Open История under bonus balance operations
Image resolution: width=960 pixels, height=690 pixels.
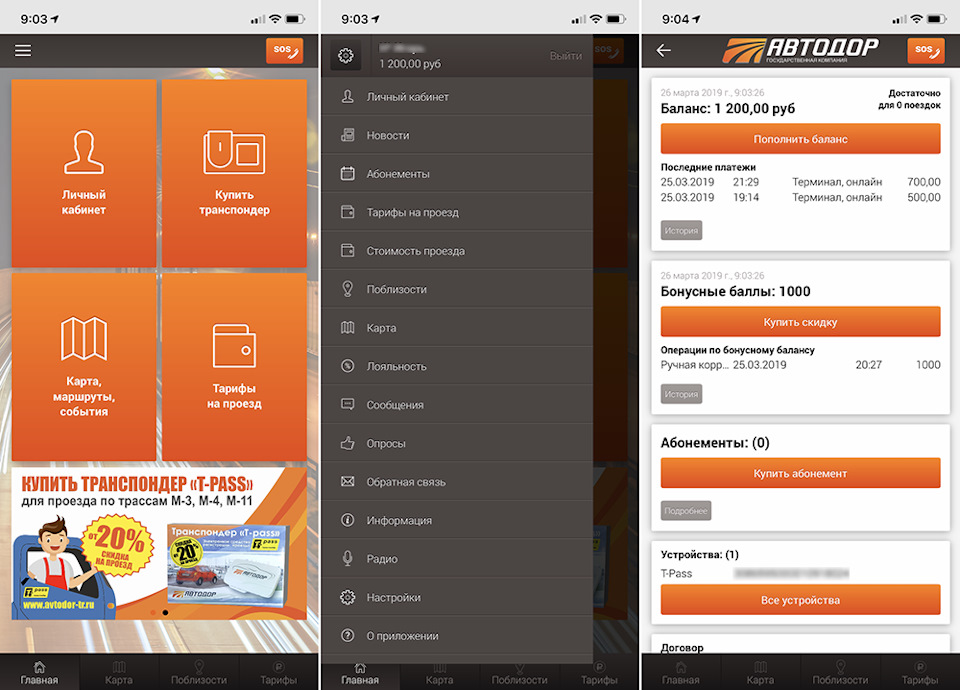tap(681, 394)
